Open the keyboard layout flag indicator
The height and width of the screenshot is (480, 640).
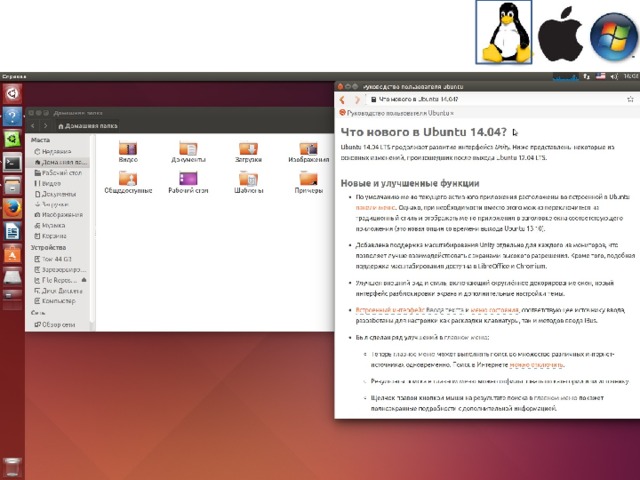(x=600, y=76)
